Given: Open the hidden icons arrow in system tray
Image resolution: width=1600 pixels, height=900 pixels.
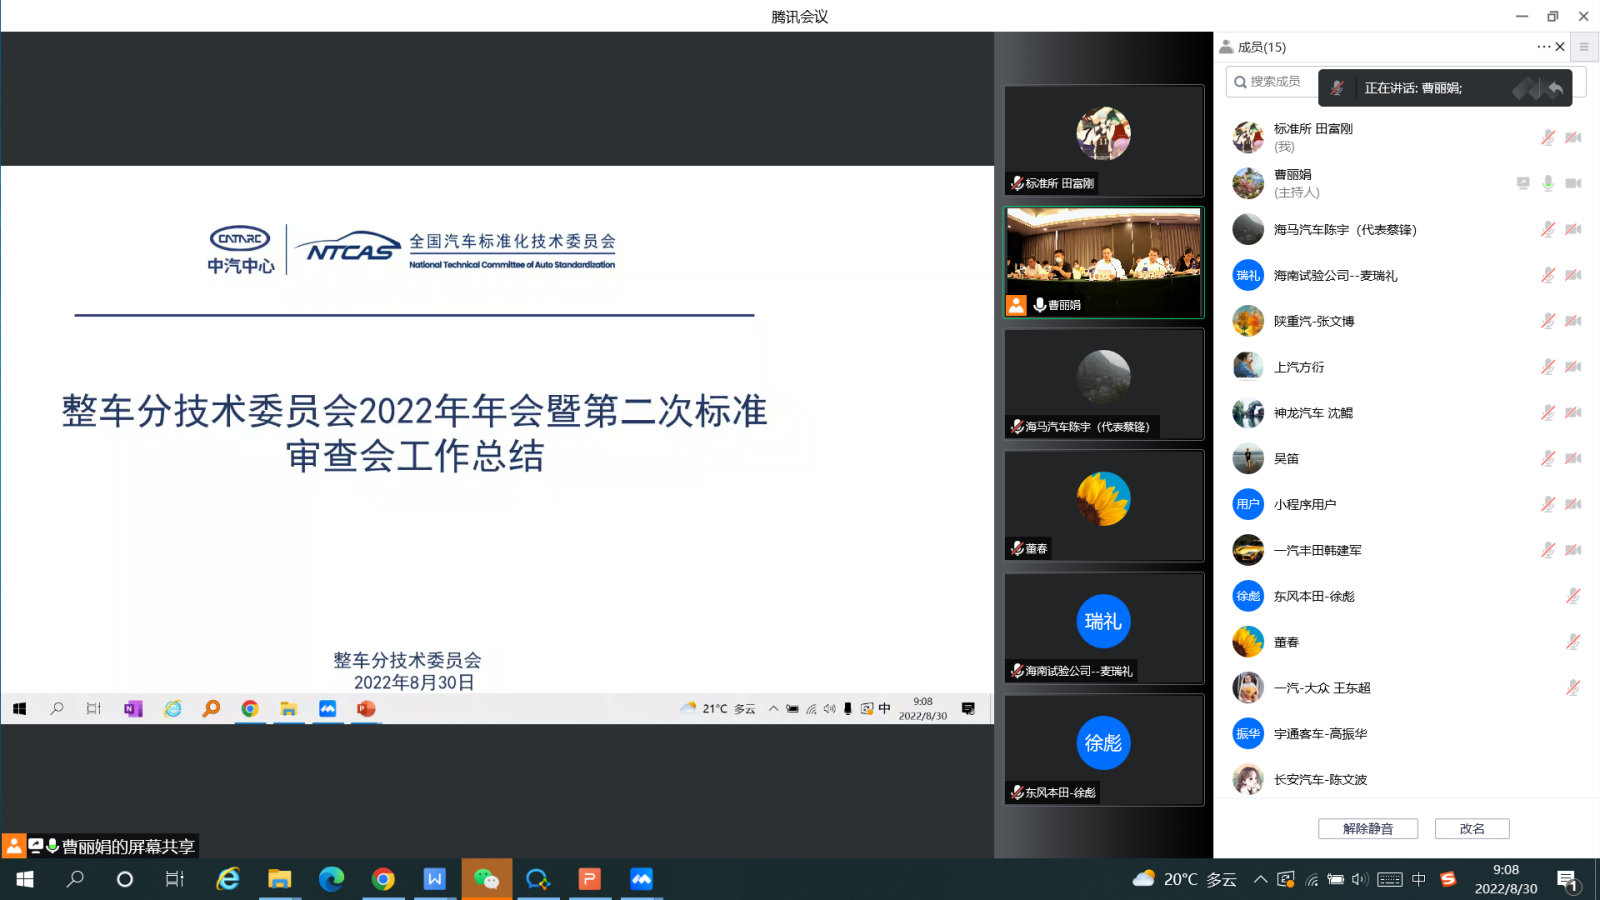Looking at the screenshot, I should tap(1261, 880).
